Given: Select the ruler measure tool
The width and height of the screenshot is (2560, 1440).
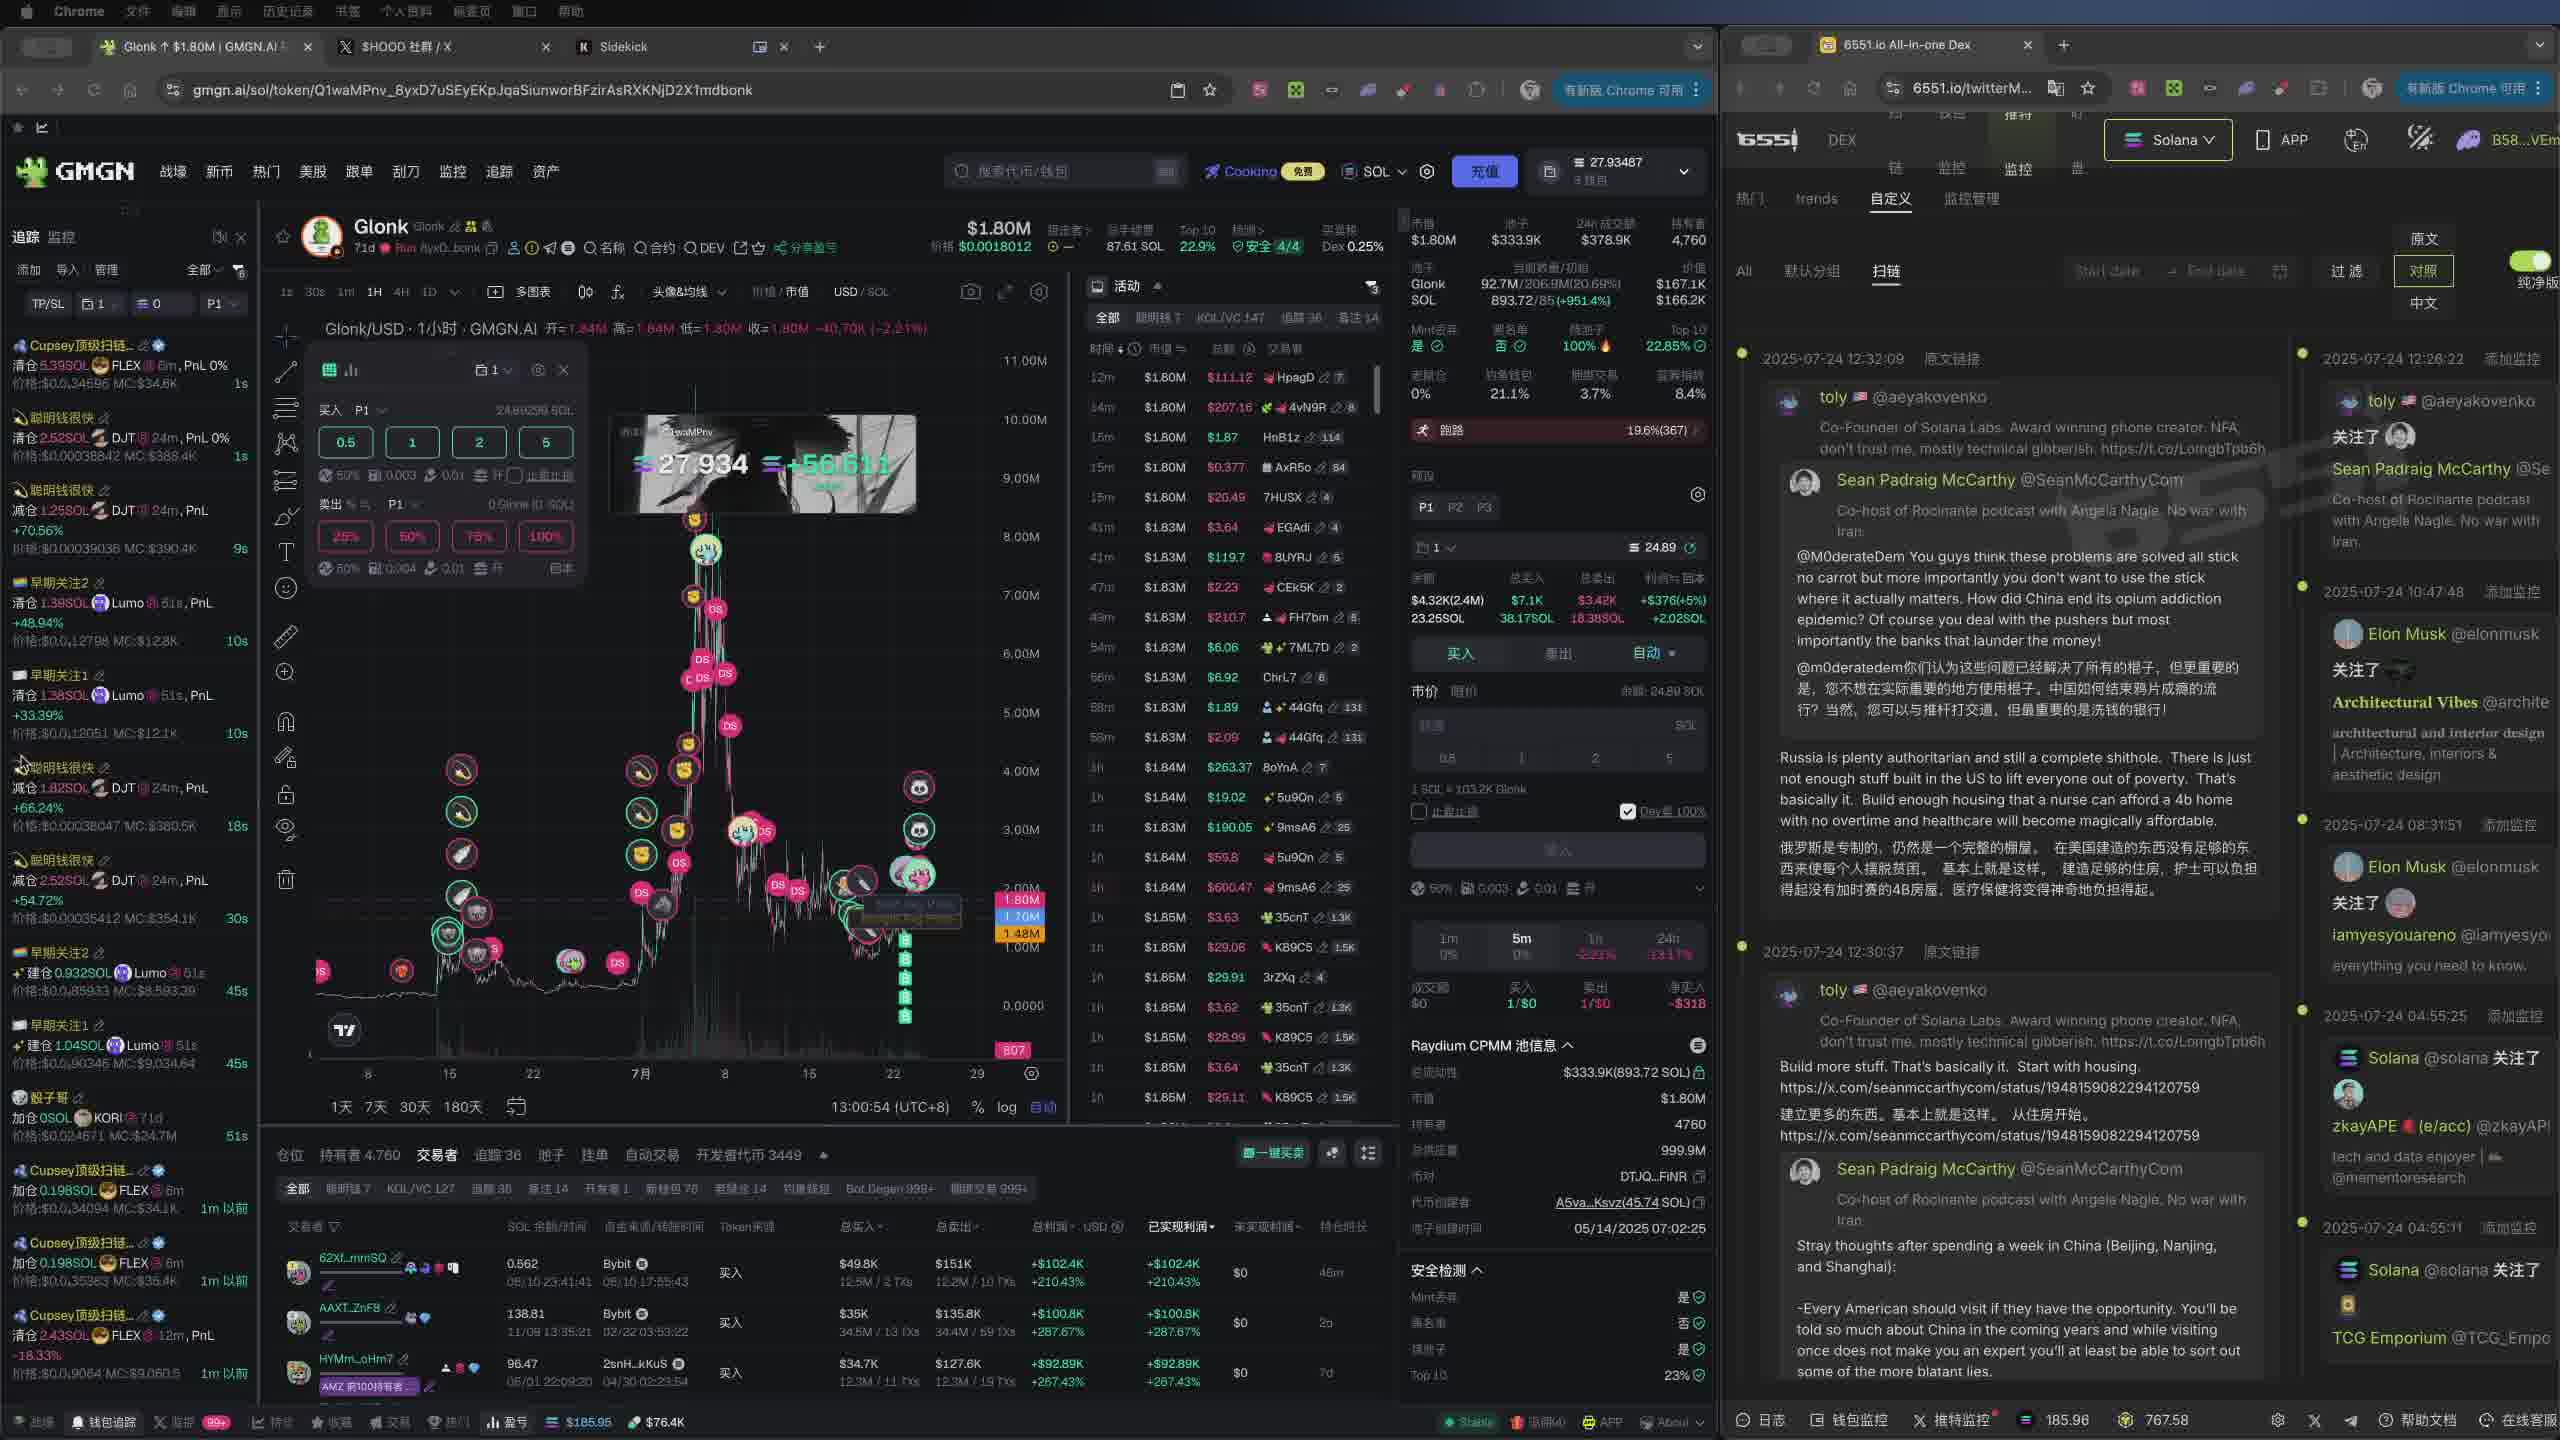Looking at the screenshot, I should click(286, 636).
